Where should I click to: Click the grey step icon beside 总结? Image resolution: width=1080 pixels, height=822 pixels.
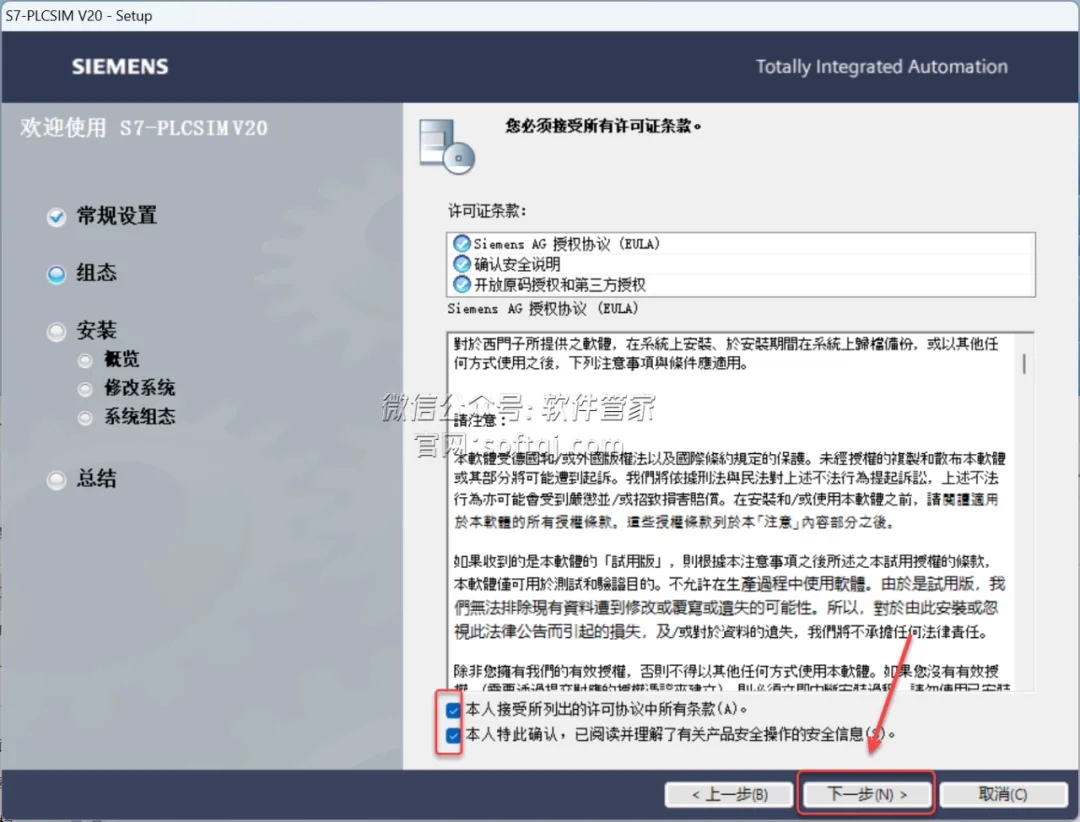click(x=56, y=480)
